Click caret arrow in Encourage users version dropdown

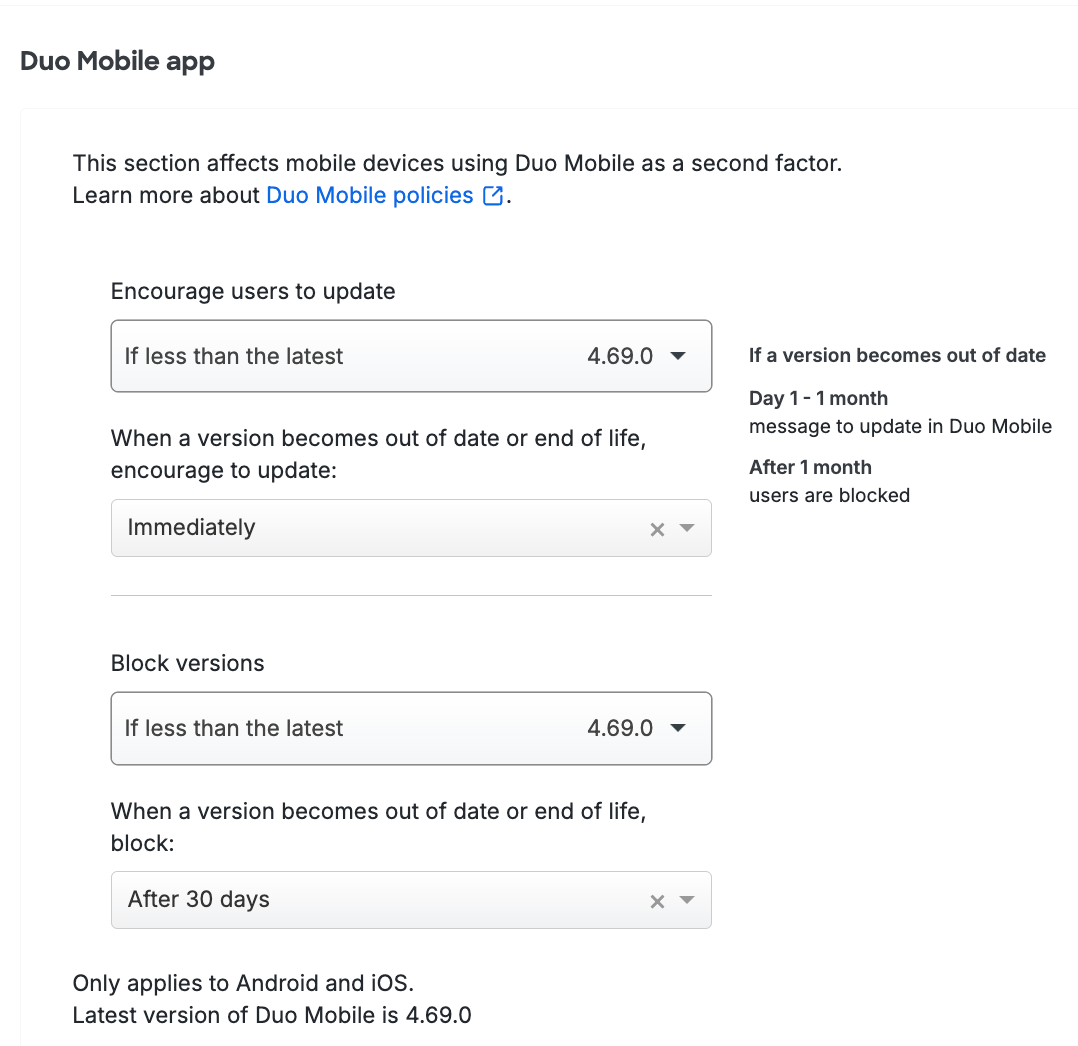point(678,356)
